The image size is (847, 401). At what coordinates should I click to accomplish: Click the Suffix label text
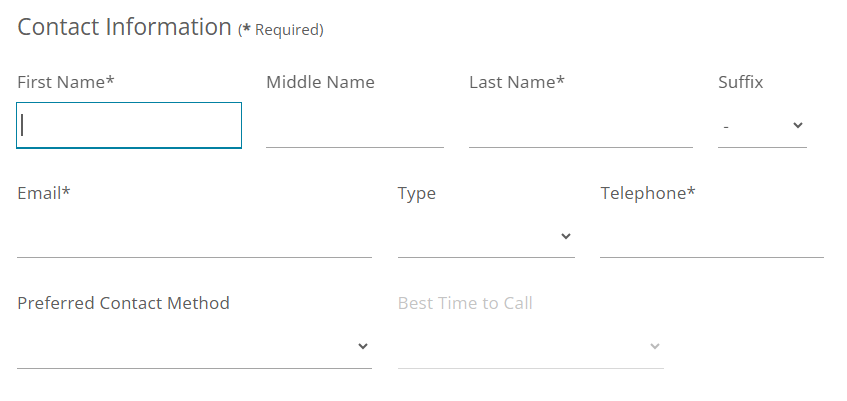(x=741, y=82)
